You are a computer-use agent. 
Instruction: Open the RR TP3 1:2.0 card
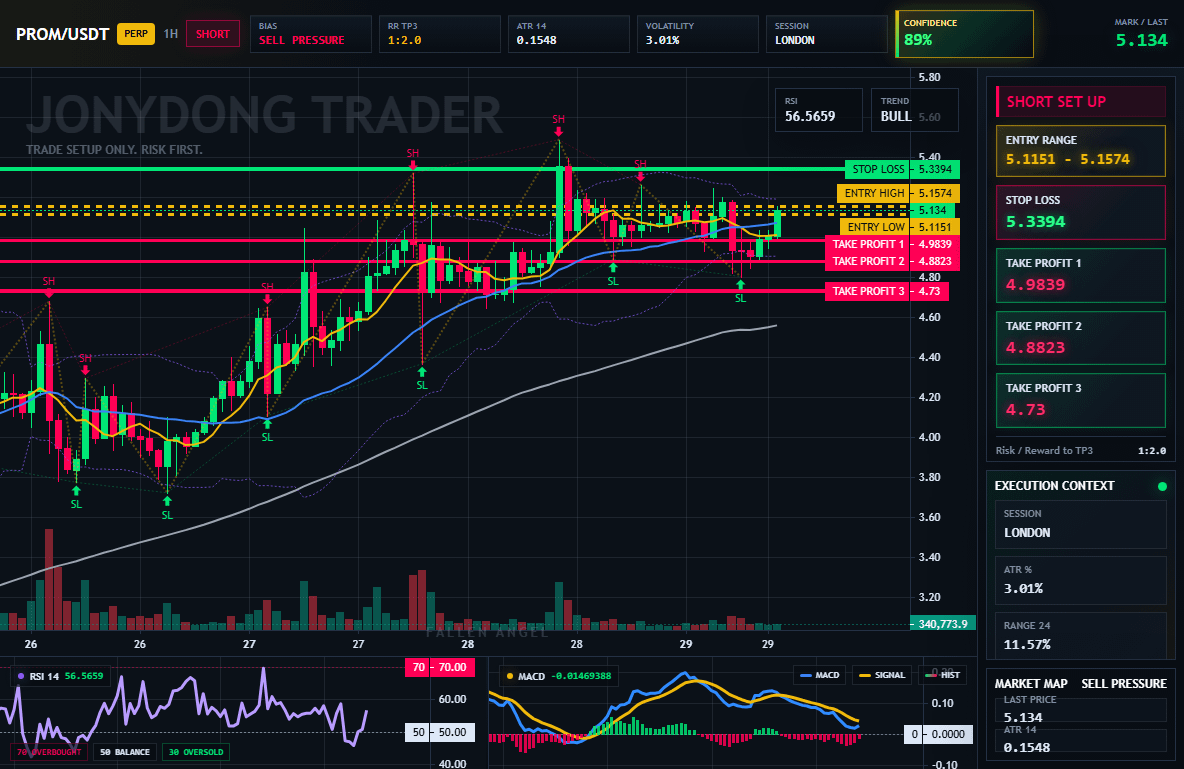click(439, 34)
